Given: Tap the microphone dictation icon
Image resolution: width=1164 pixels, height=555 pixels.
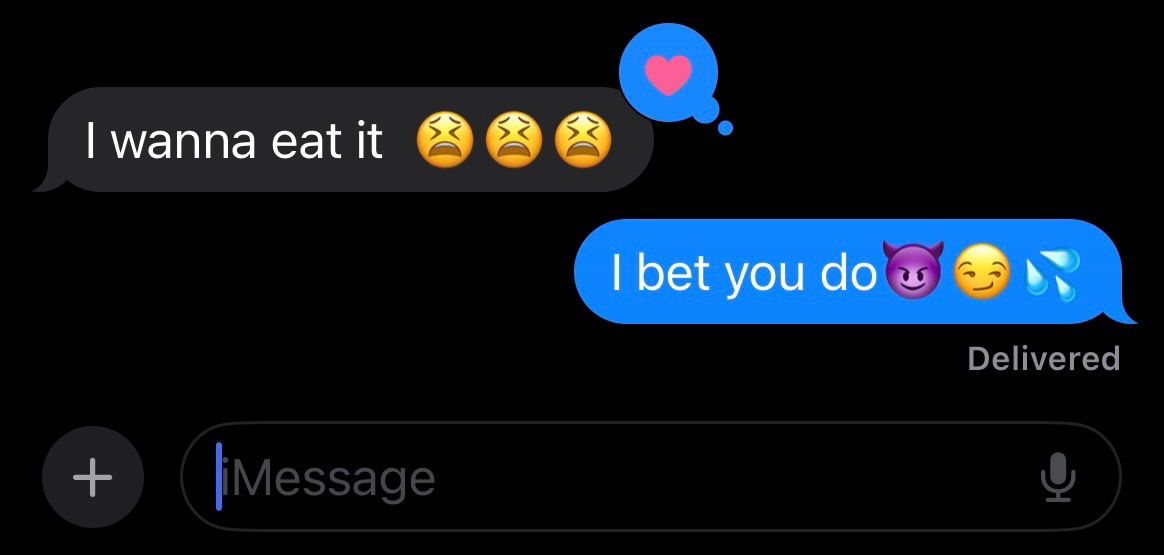Looking at the screenshot, I should 1058,477.
